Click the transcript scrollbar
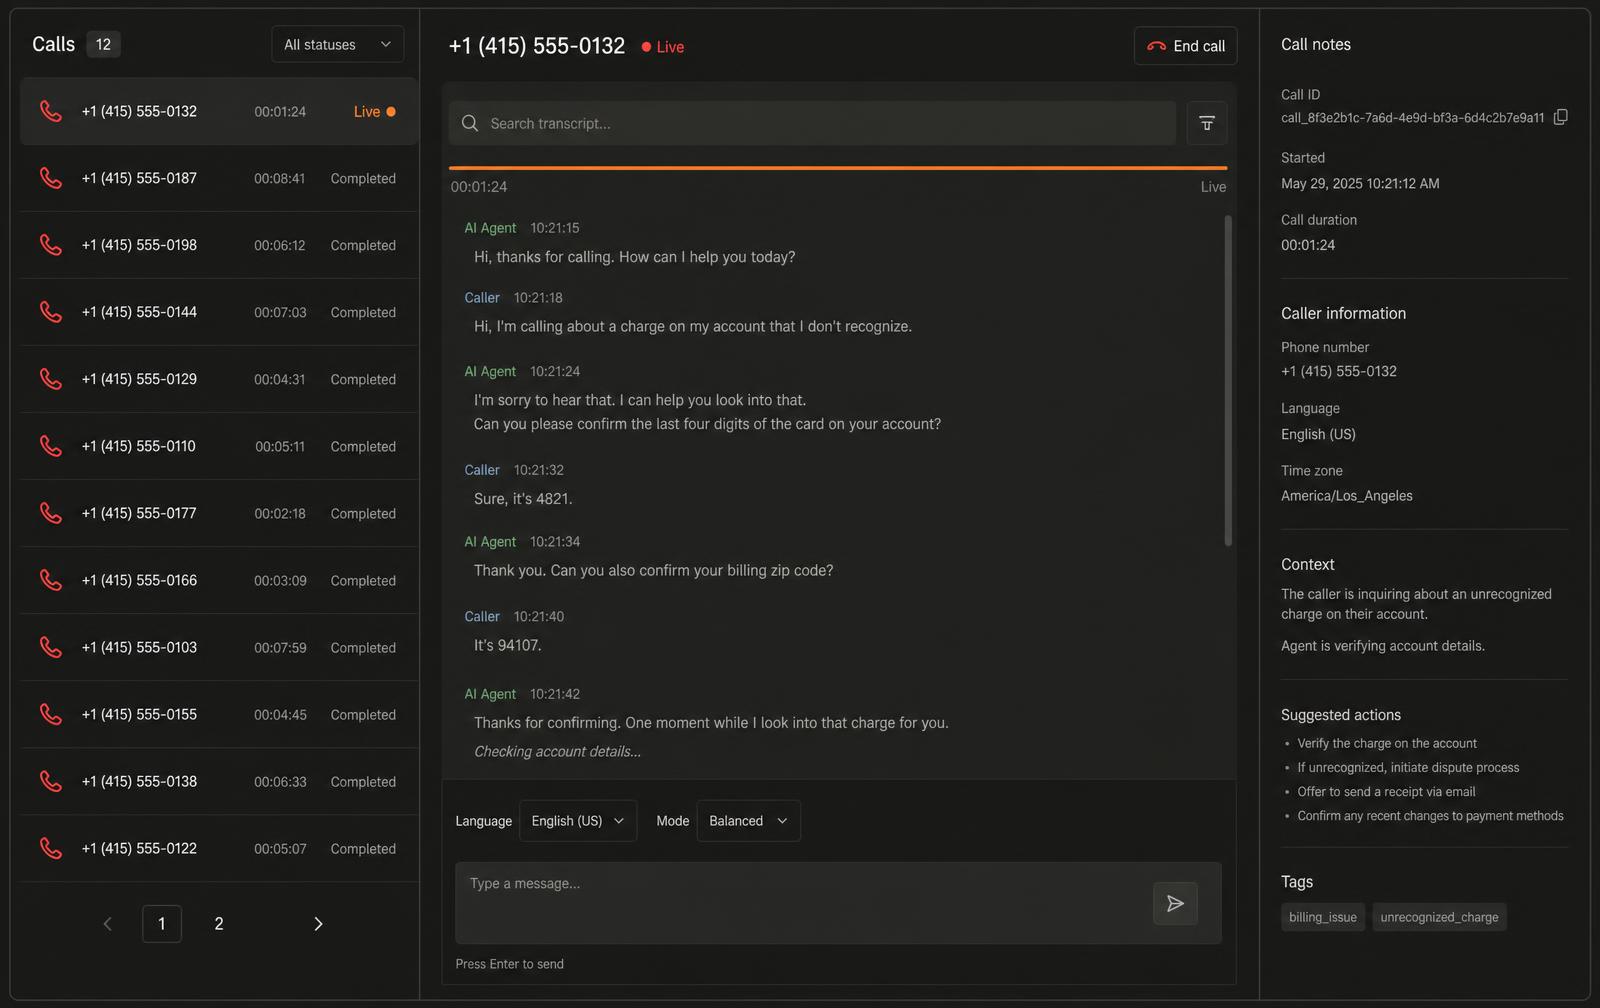 pyautogui.click(x=1228, y=380)
